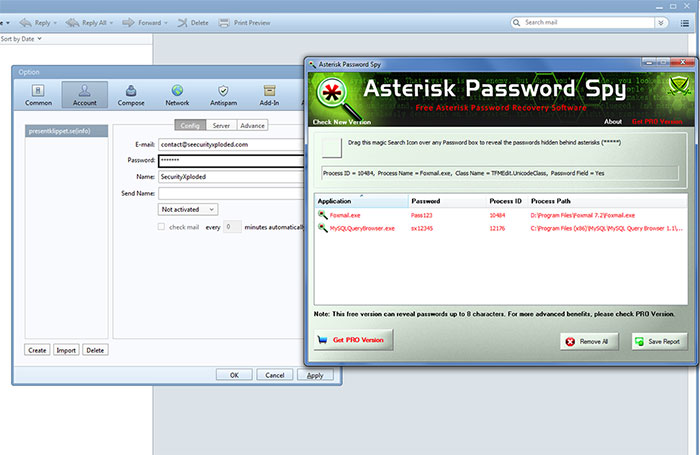Sort by the Process ID column header

coord(506,201)
